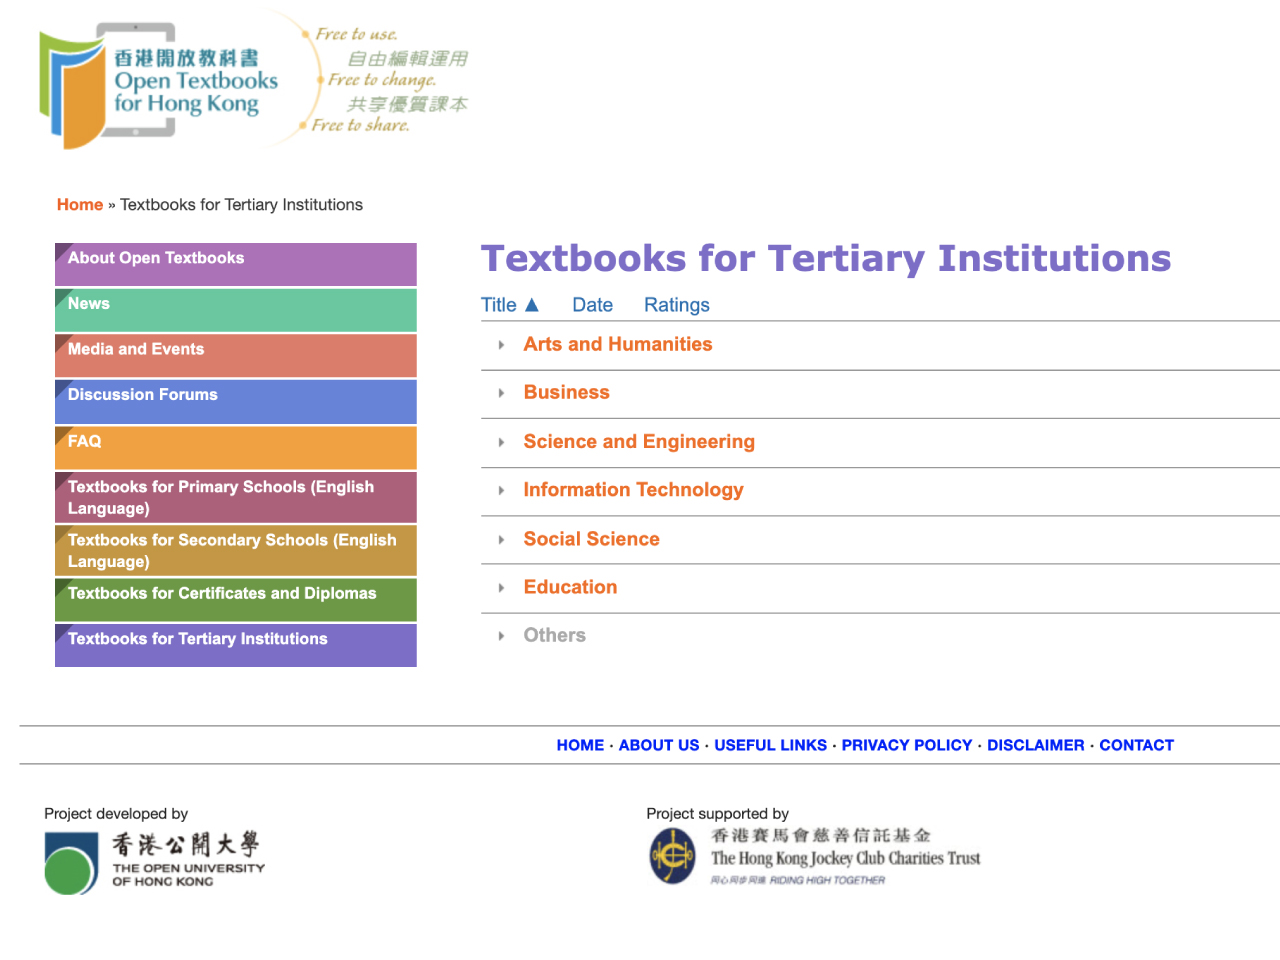Open the Arts and Humanities category link
Screen dimensions: 1280x960
618,344
